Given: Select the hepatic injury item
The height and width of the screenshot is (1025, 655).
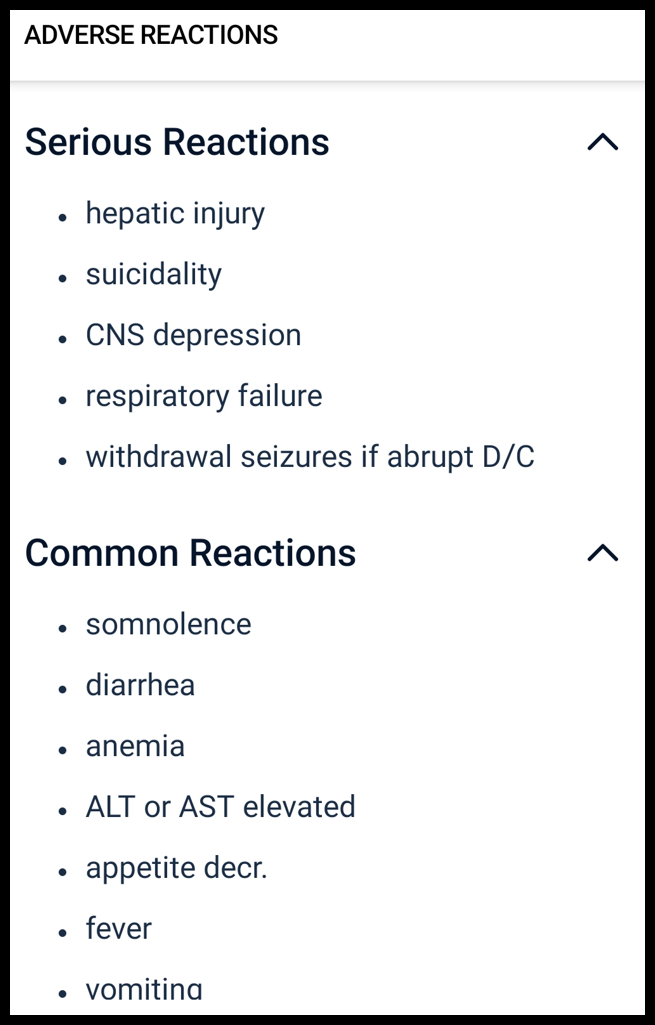Looking at the screenshot, I should 175,213.
